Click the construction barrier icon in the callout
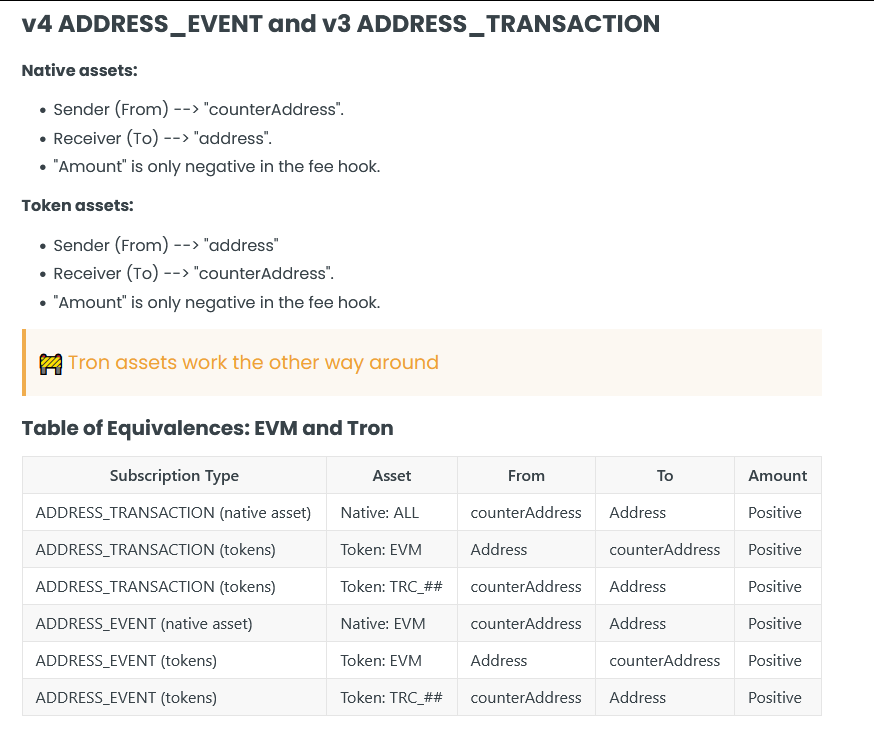 tap(51, 363)
